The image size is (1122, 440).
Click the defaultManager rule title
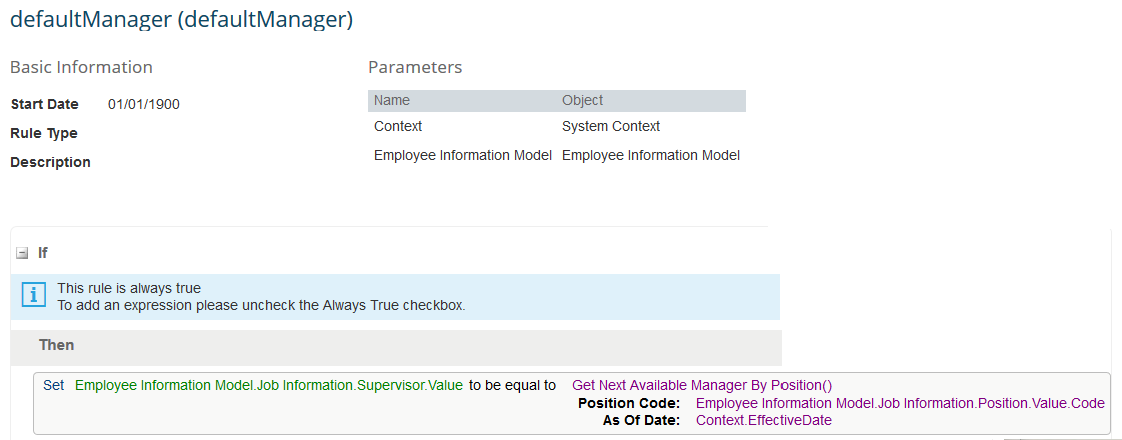point(182,19)
